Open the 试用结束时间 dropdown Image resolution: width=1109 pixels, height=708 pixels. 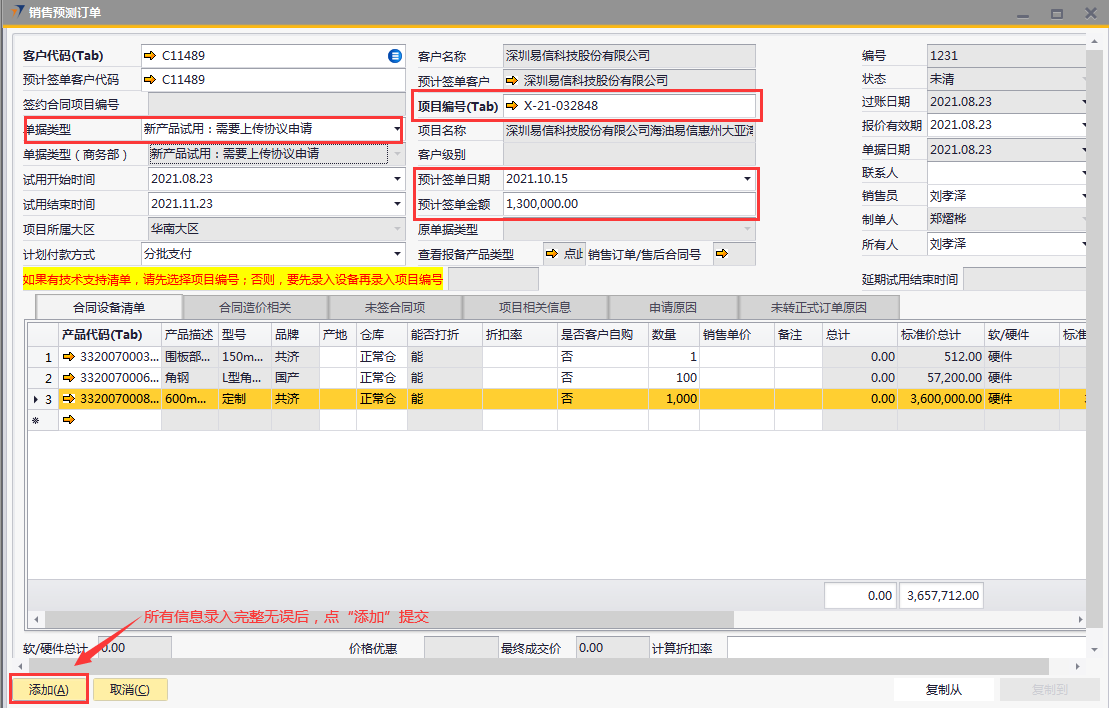(396, 205)
